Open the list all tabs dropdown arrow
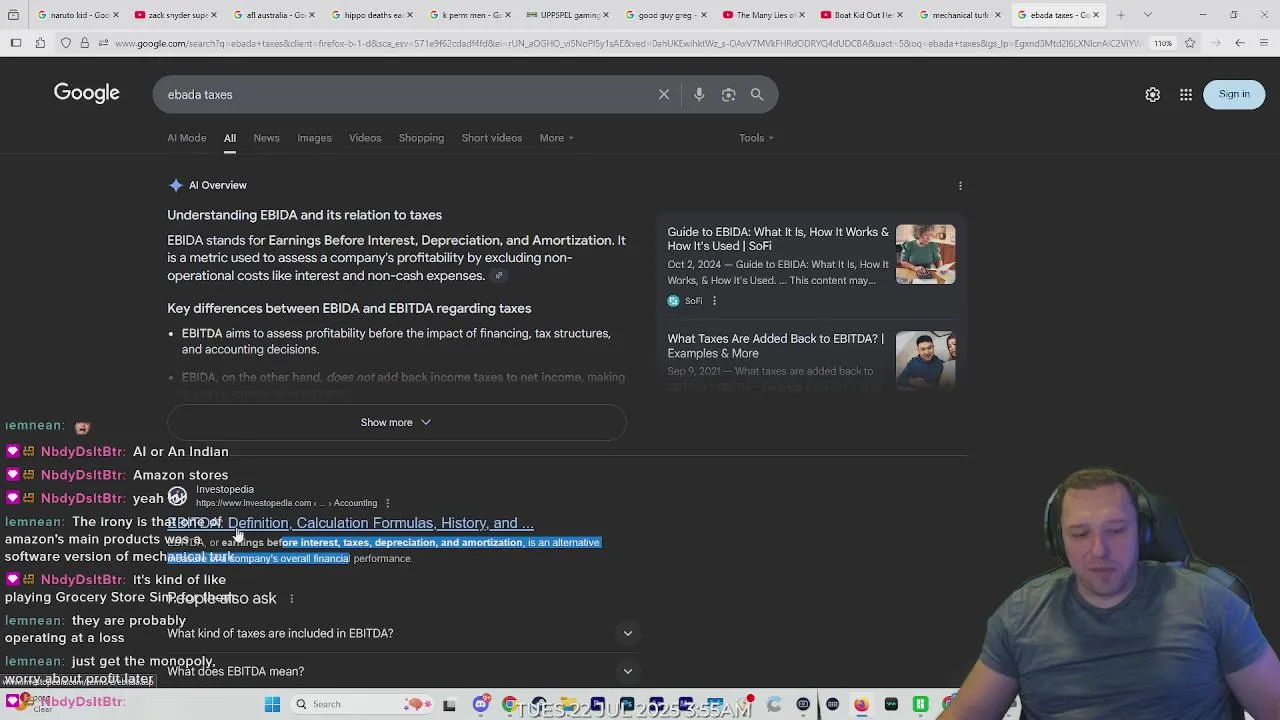This screenshot has width=1280, height=720. point(1147,15)
